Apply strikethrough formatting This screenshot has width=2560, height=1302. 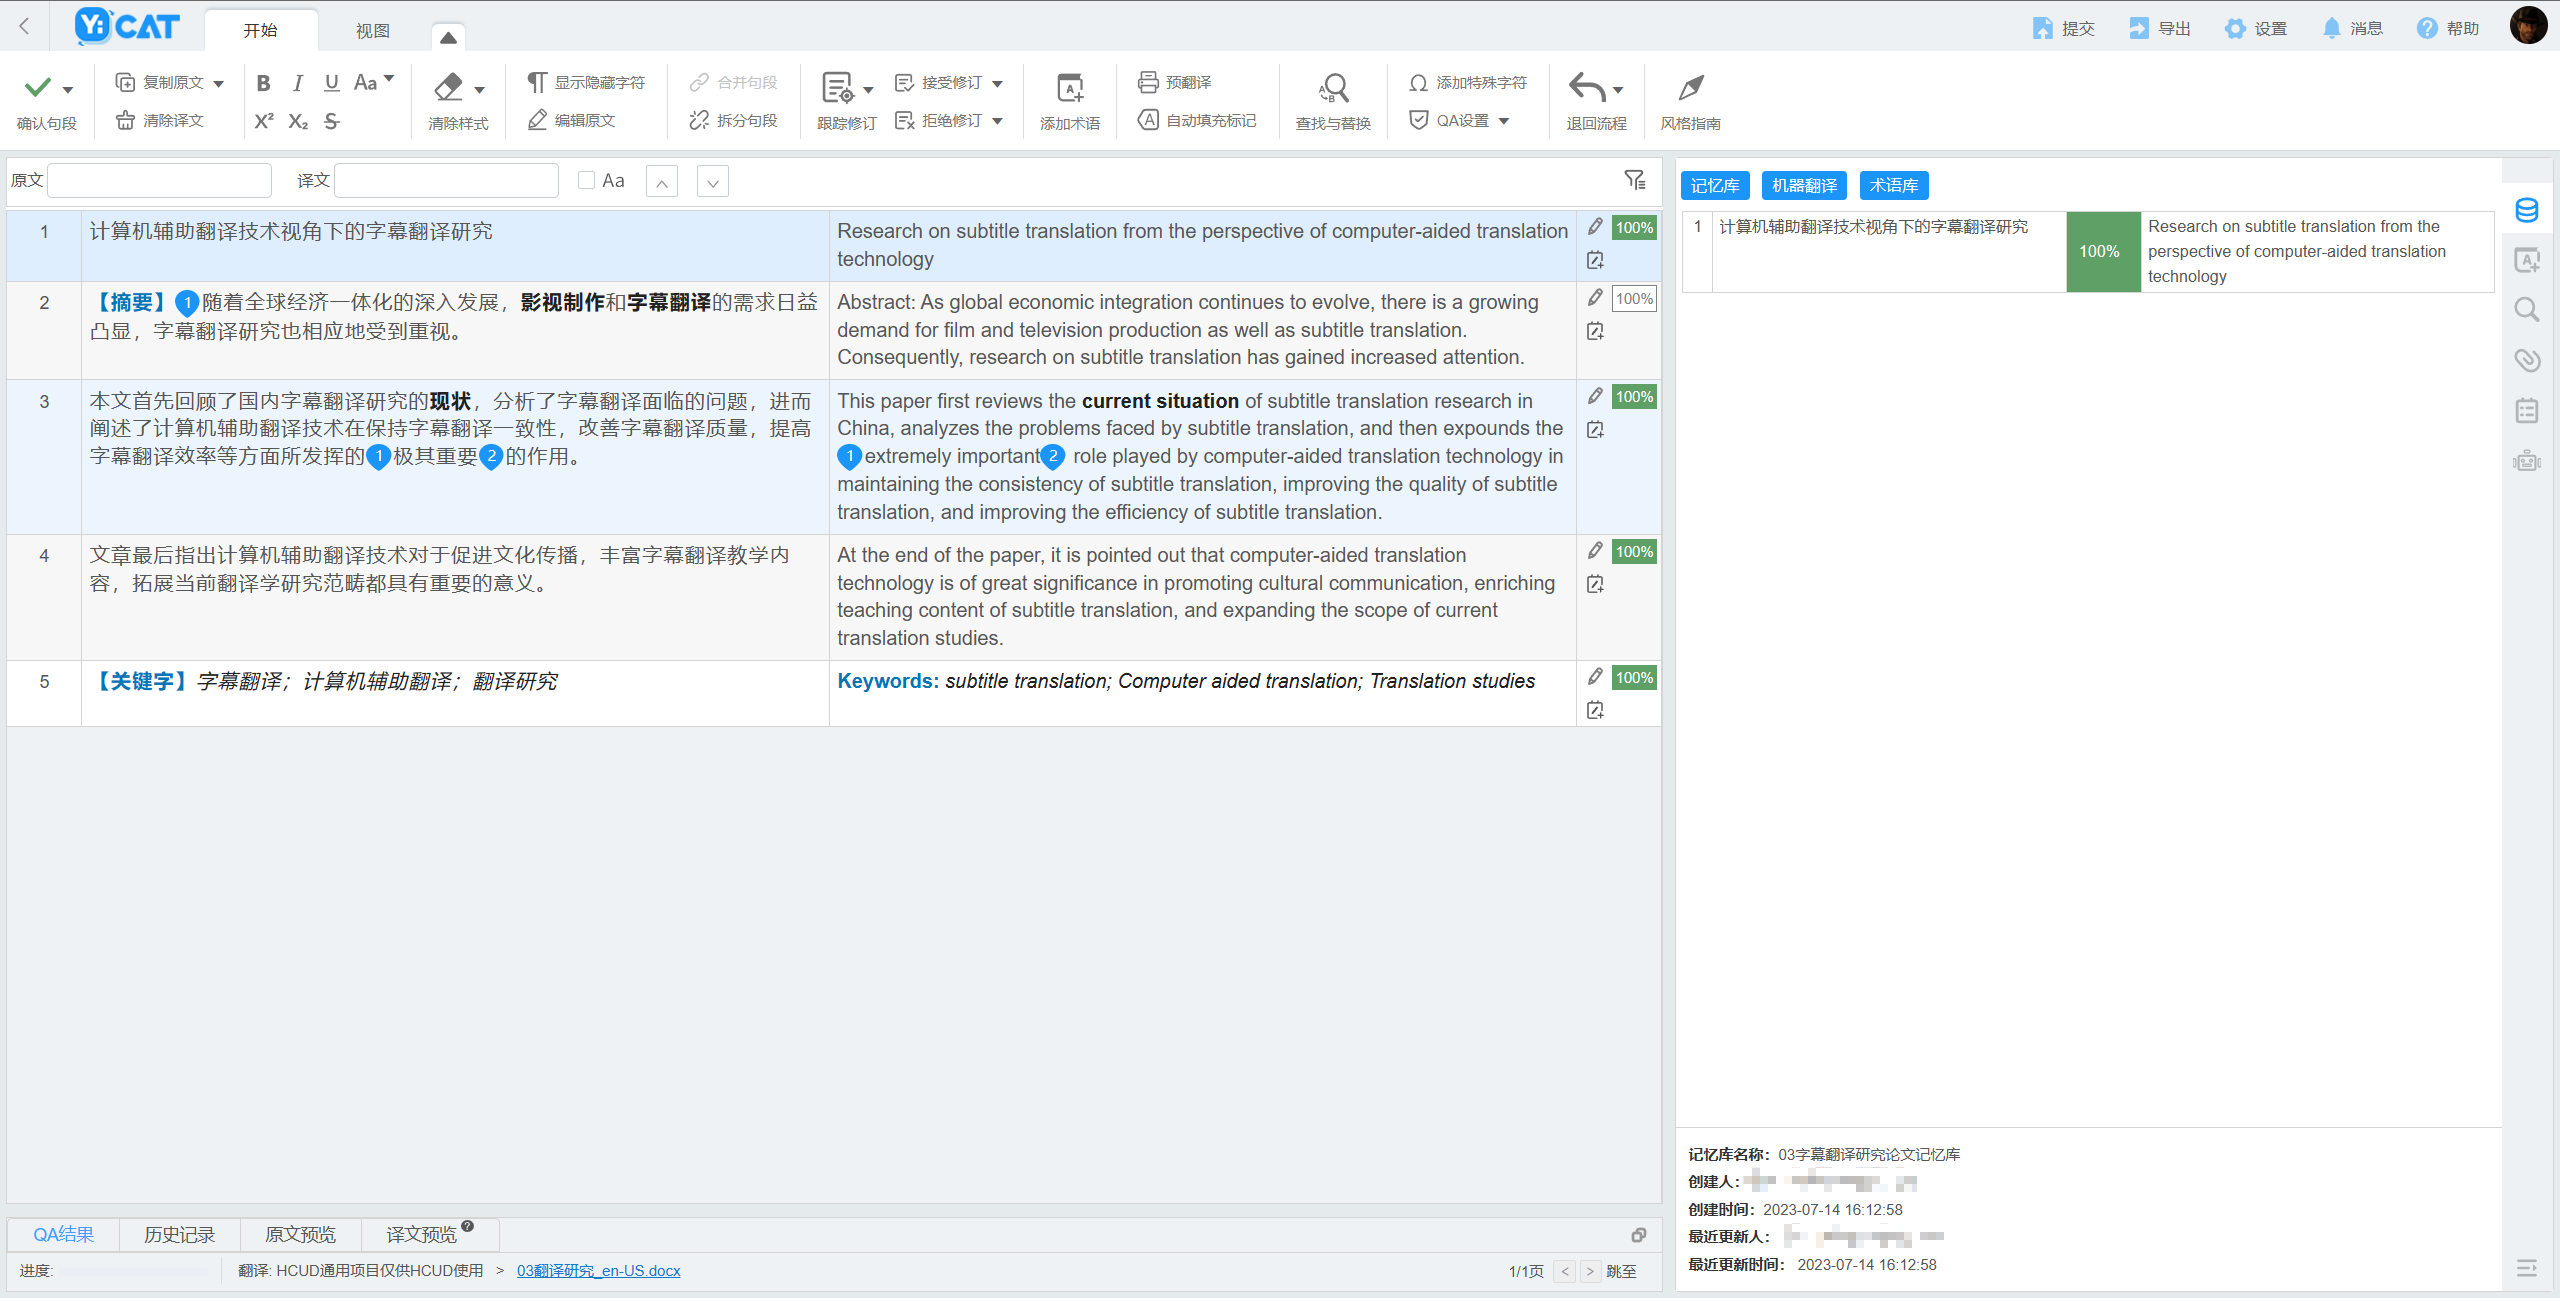pos(332,121)
